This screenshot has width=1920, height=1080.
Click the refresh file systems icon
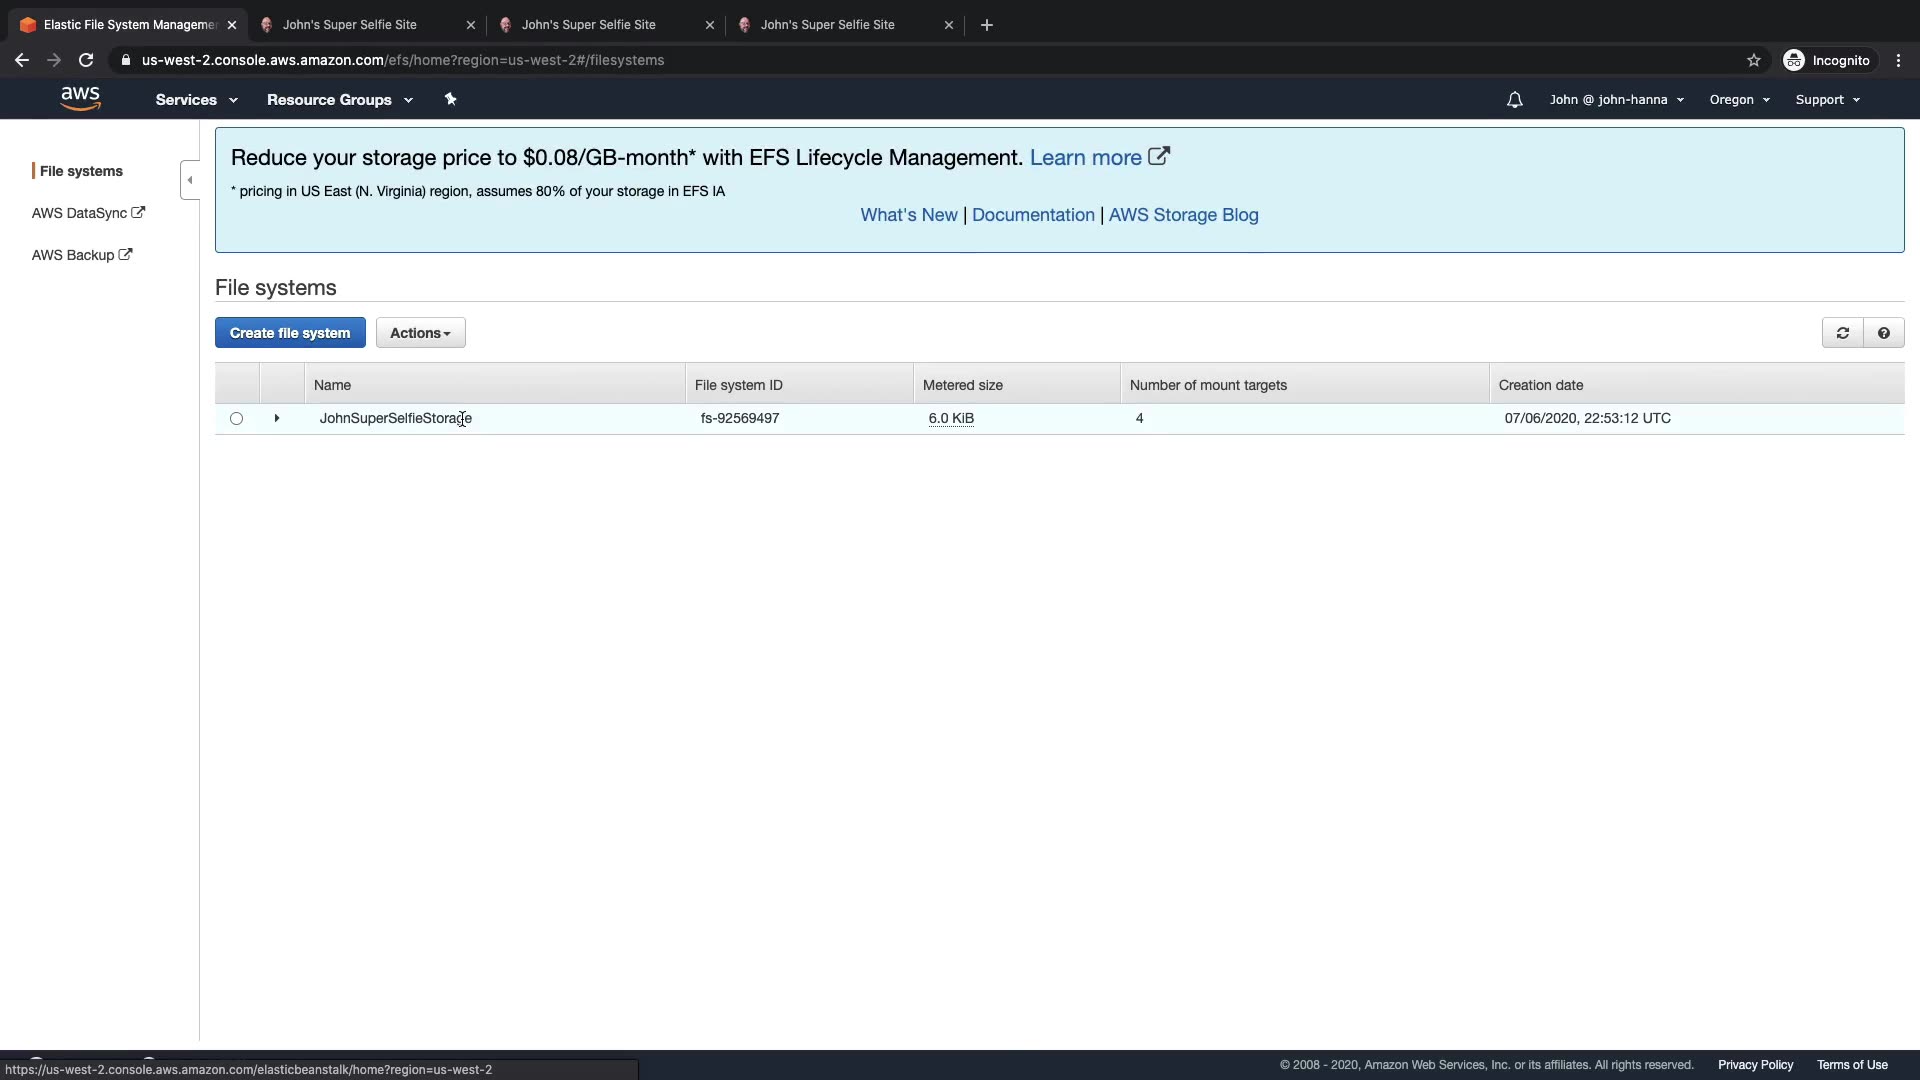pyautogui.click(x=1842, y=333)
